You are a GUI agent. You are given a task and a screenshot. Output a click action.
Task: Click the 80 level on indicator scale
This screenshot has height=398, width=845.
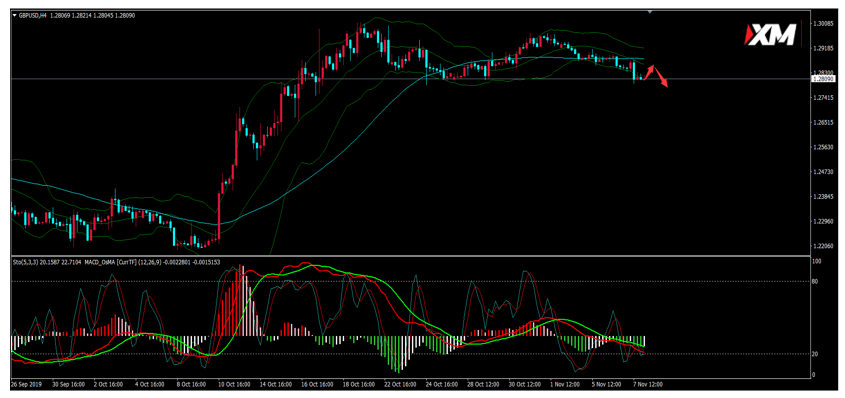tap(815, 281)
